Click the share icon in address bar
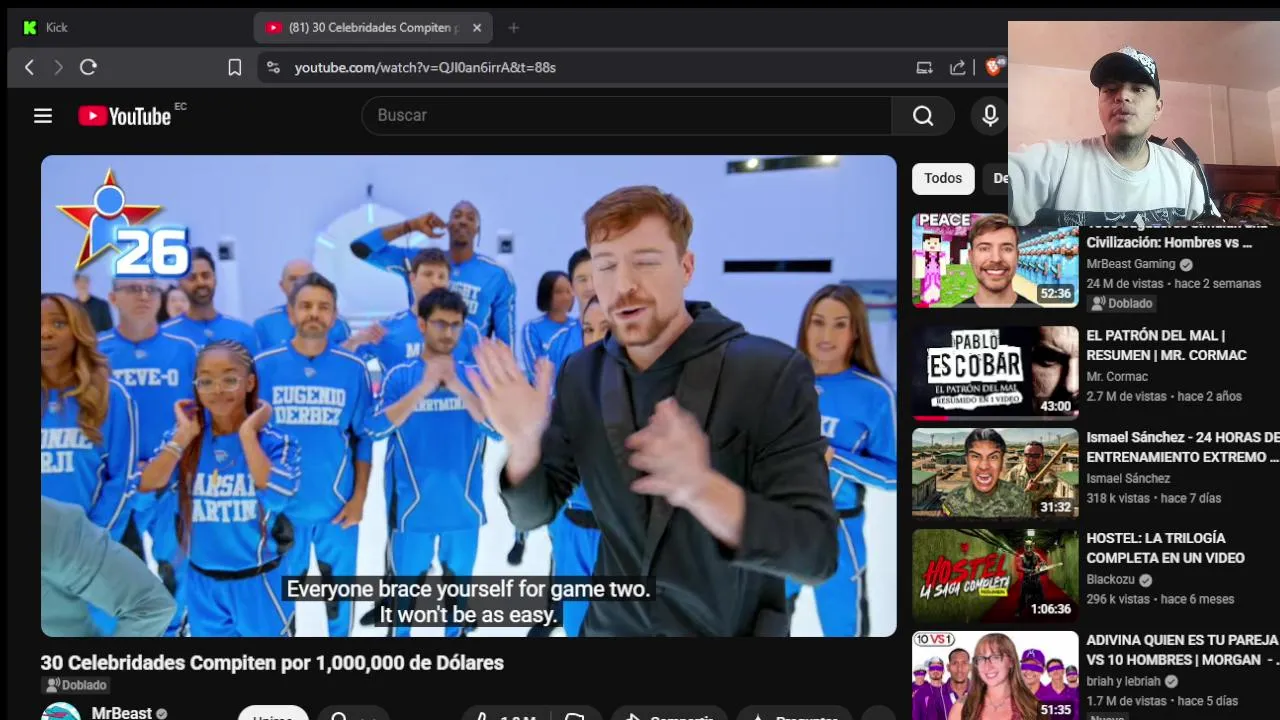The image size is (1280, 720). [957, 67]
